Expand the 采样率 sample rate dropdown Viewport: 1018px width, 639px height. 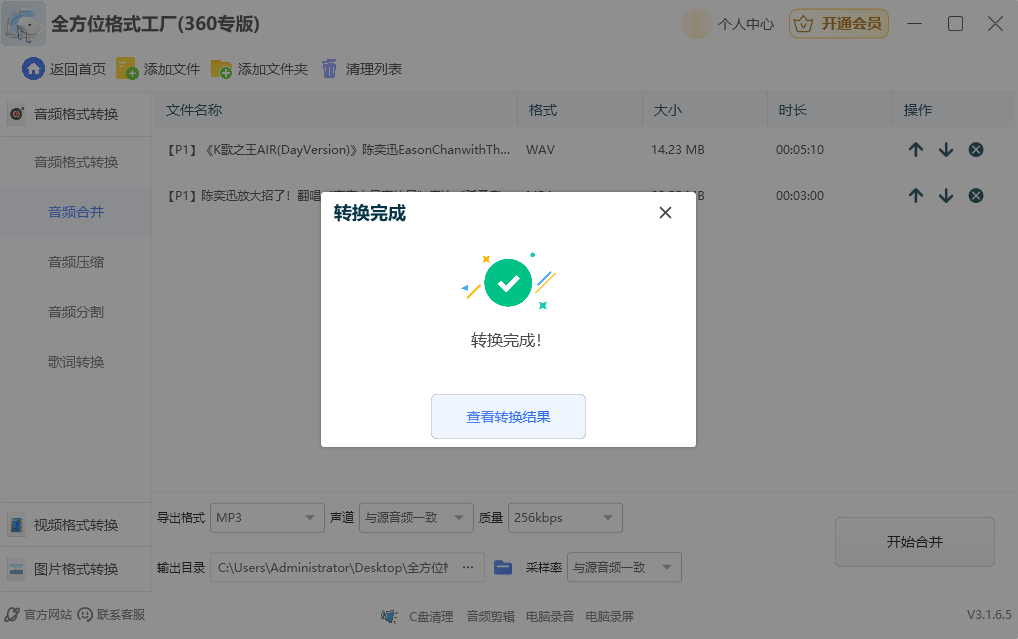(622, 566)
